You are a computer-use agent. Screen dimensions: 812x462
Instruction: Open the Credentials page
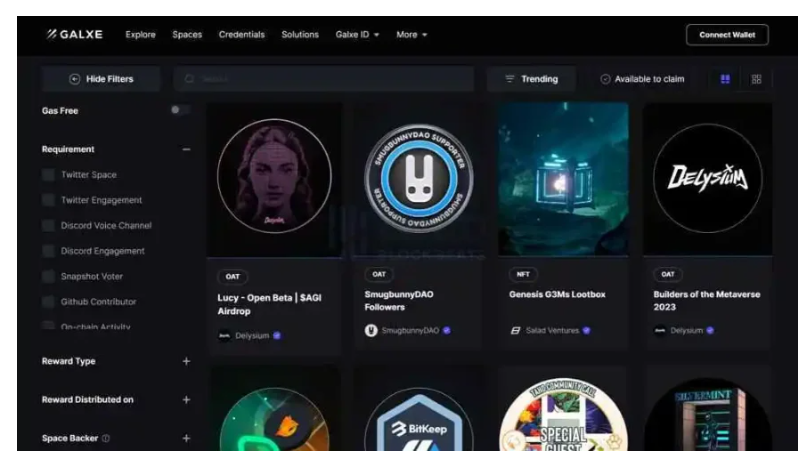click(241, 35)
